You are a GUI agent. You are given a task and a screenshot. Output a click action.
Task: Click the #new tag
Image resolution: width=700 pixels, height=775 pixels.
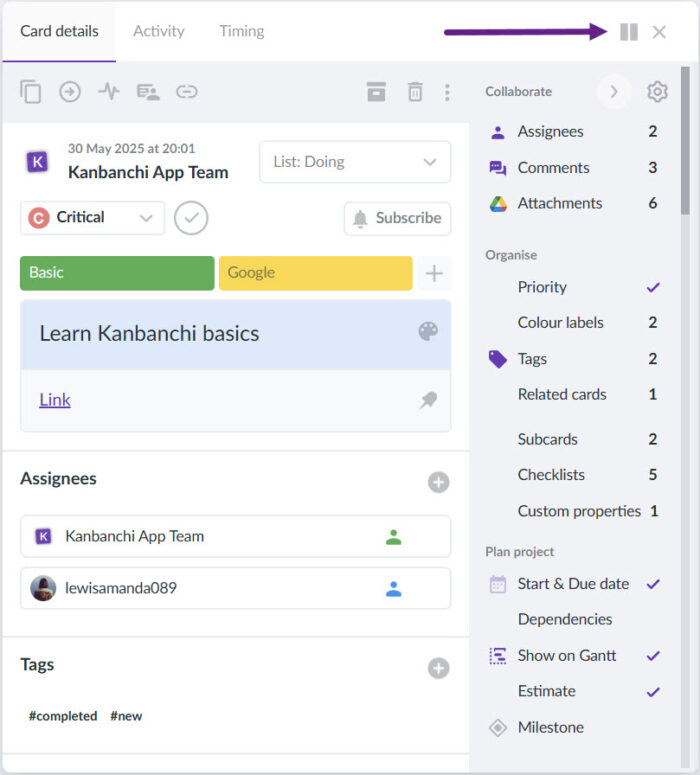coord(126,716)
